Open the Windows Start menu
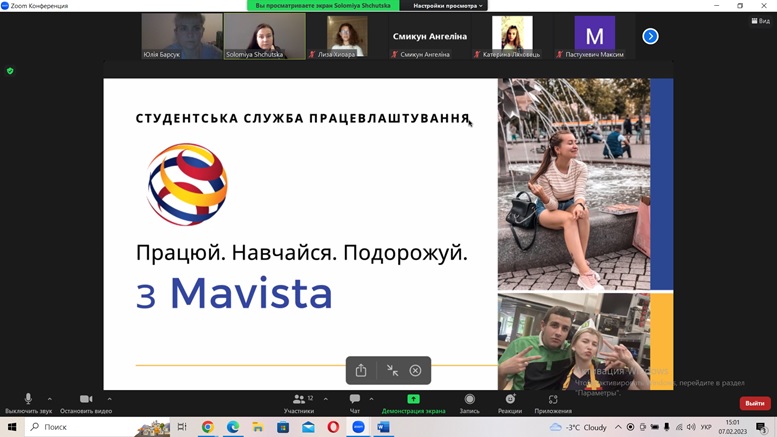777x437 pixels. [12, 427]
